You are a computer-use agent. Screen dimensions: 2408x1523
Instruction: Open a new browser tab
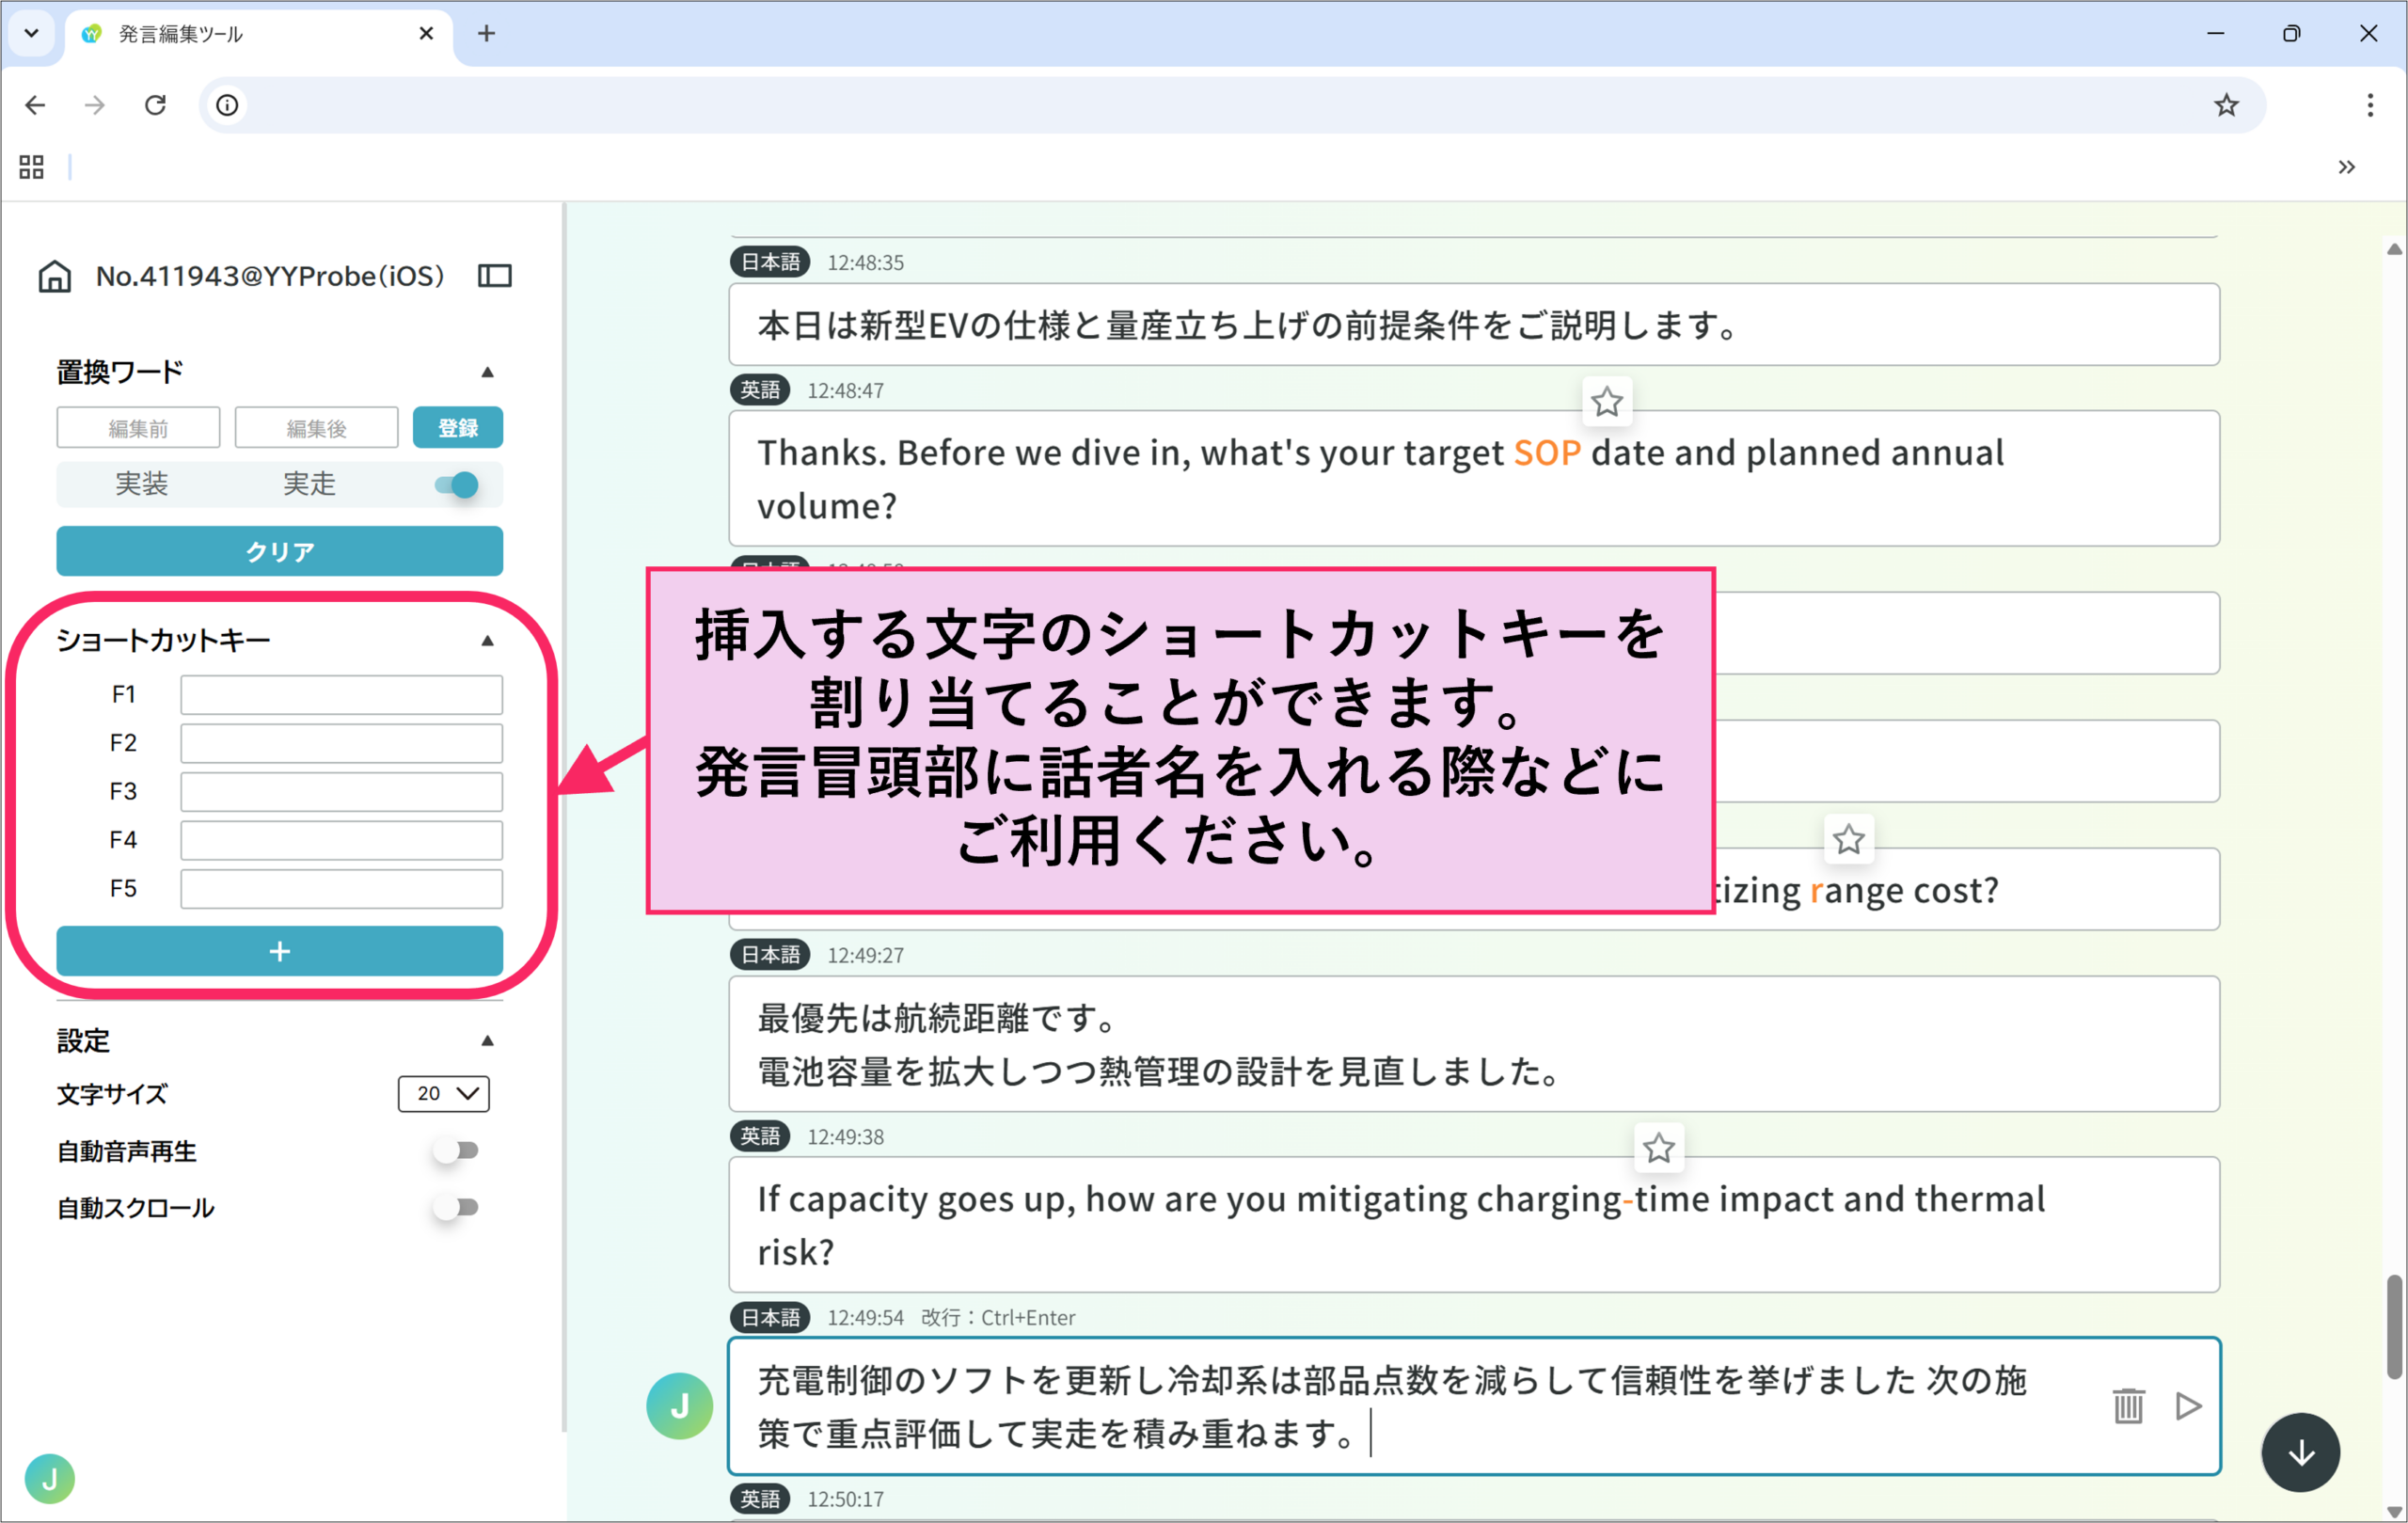(486, 34)
